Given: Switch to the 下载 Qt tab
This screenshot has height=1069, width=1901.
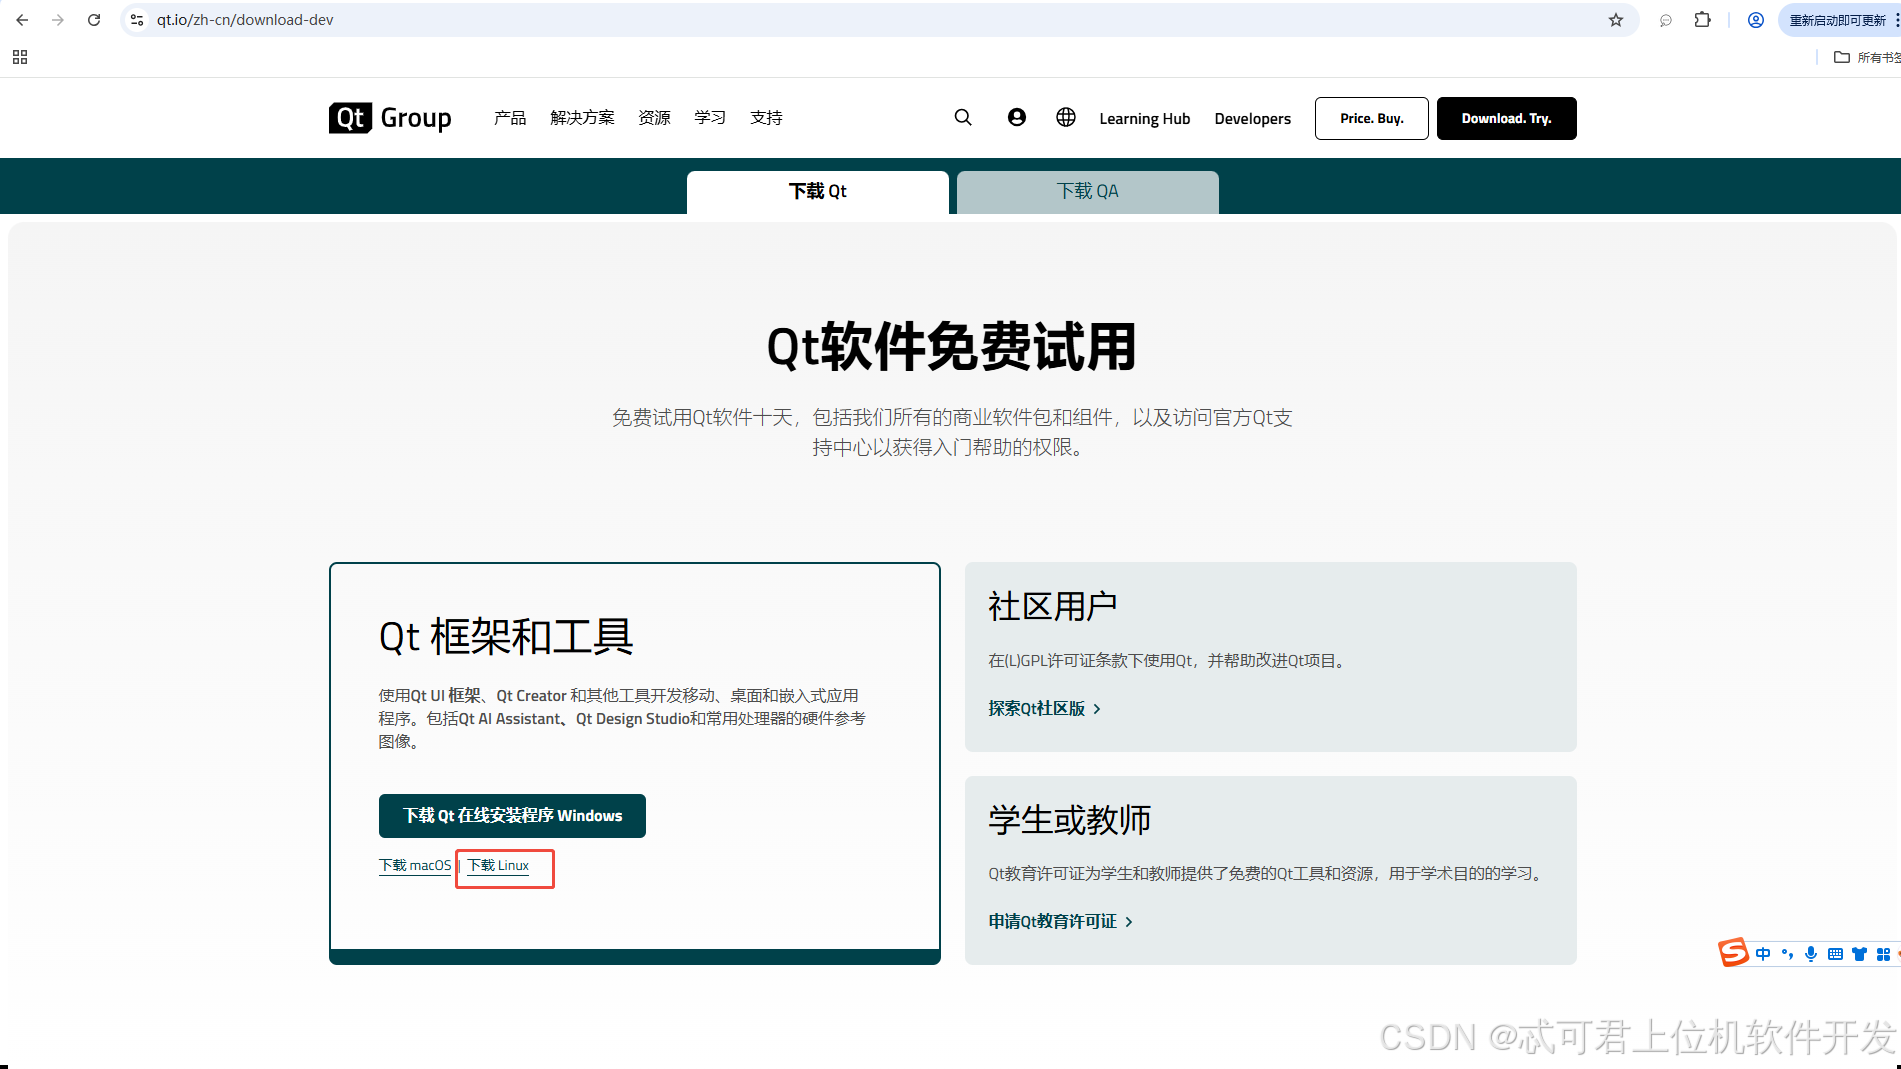Looking at the screenshot, I should 818,192.
